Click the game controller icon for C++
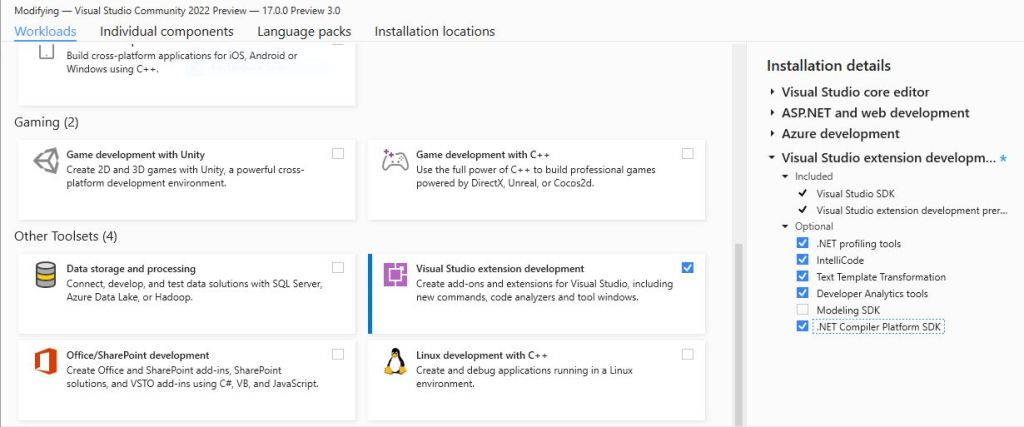This screenshot has height=427, width=1024. [395, 162]
